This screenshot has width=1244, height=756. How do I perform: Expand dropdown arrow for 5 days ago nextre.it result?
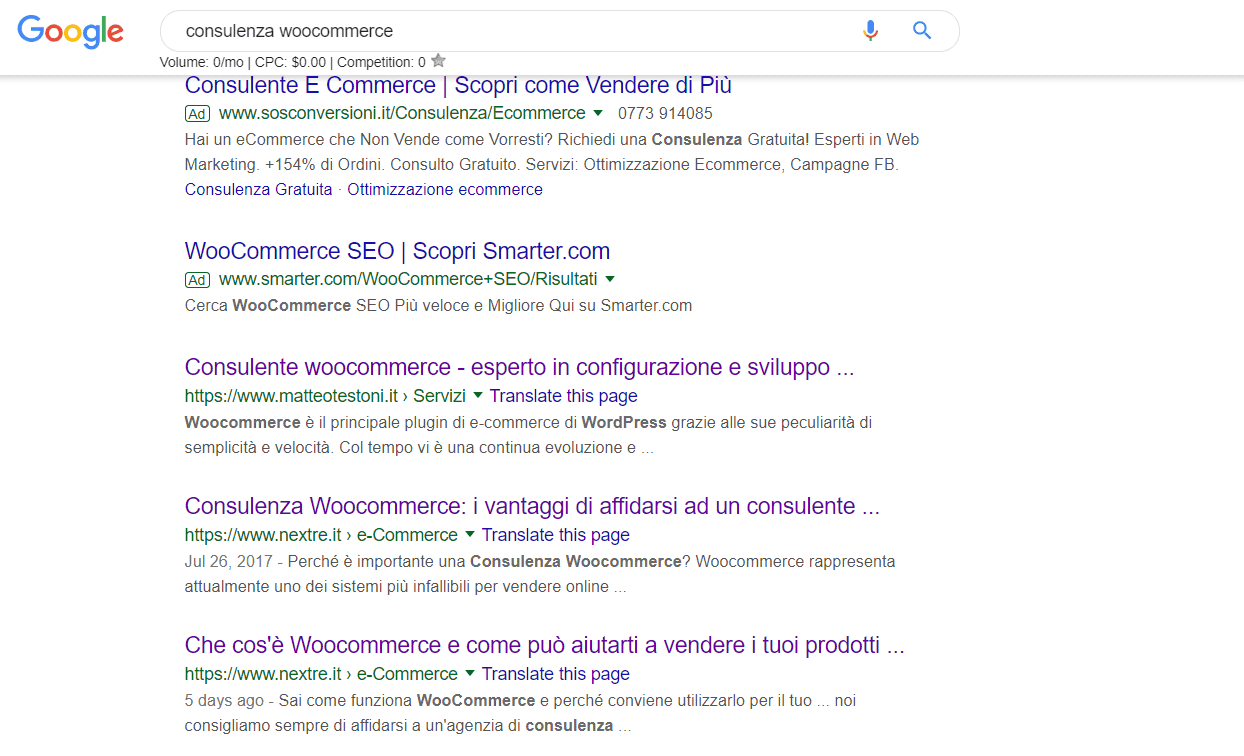coord(470,673)
